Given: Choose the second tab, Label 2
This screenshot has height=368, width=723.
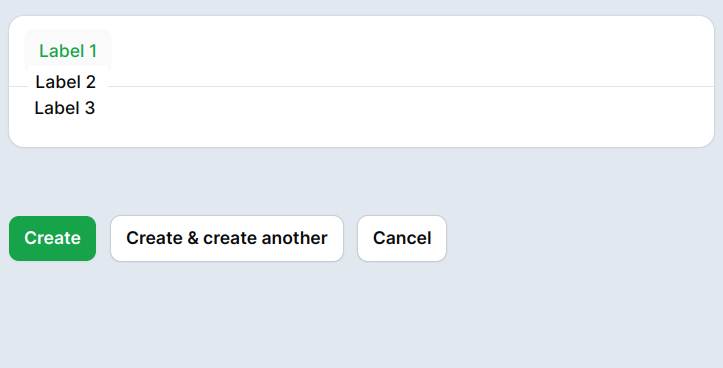Looking at the screenshot, I should click(65, 82).
